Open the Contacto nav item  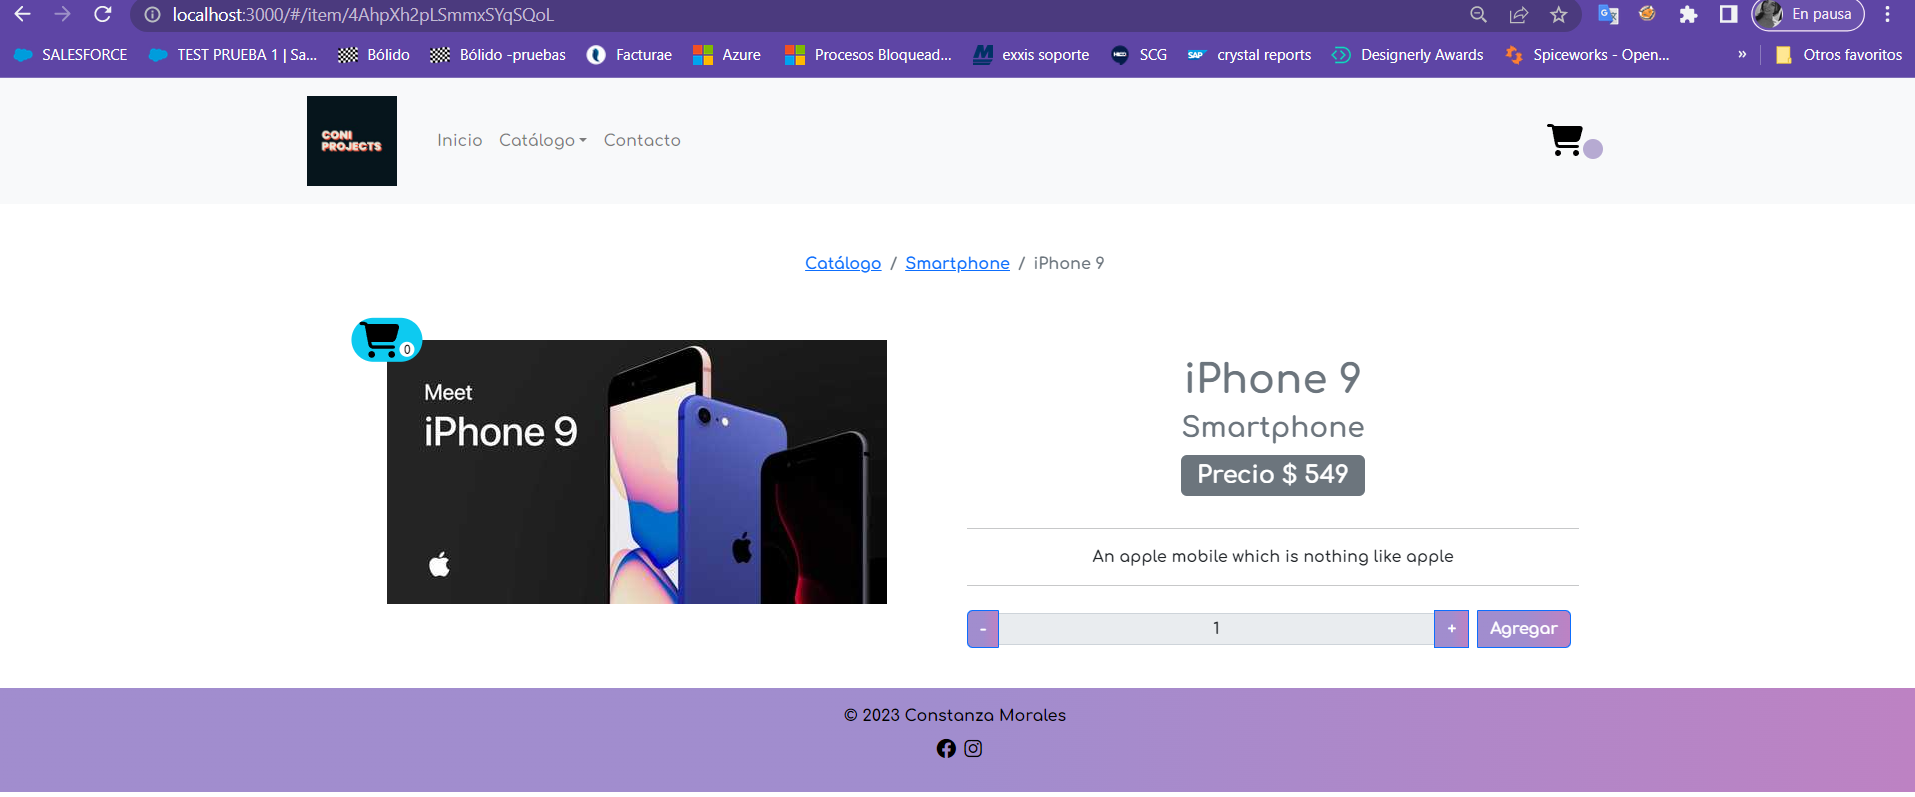point(642,141)
